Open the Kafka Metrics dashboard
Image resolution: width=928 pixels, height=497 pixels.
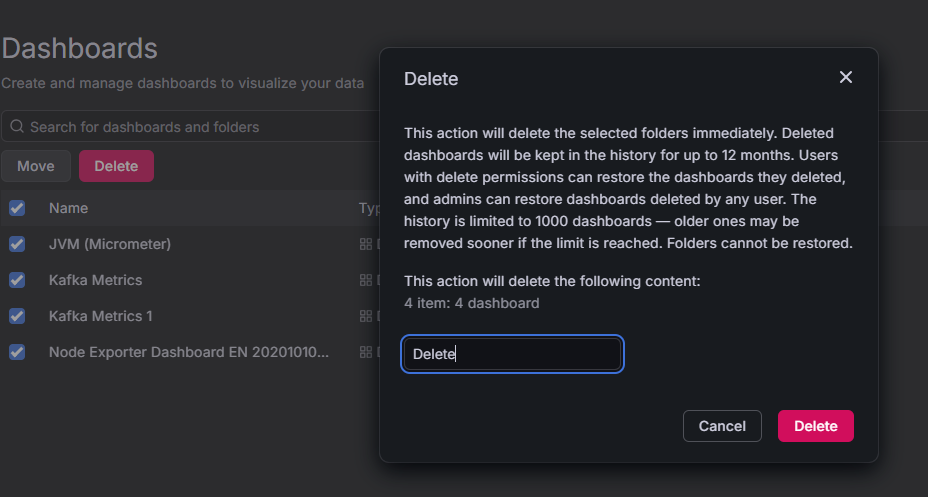point(95,280)
